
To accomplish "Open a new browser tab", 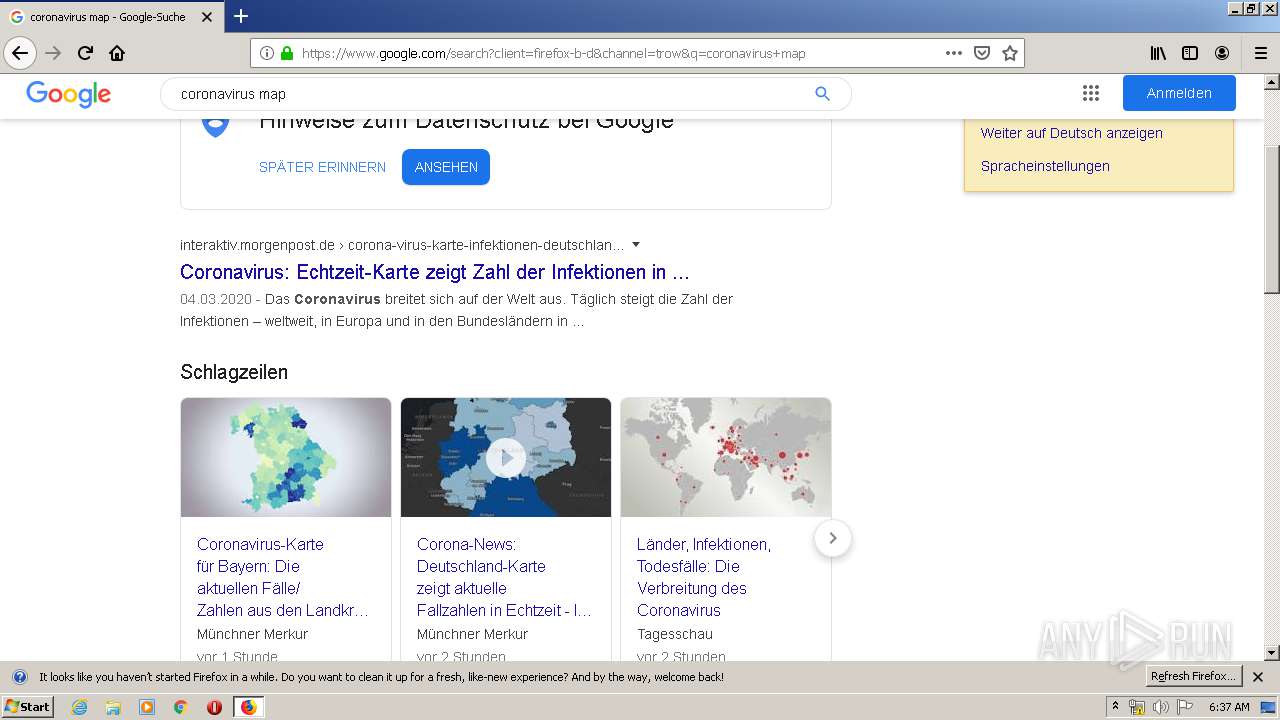I will tap(241, 16).
